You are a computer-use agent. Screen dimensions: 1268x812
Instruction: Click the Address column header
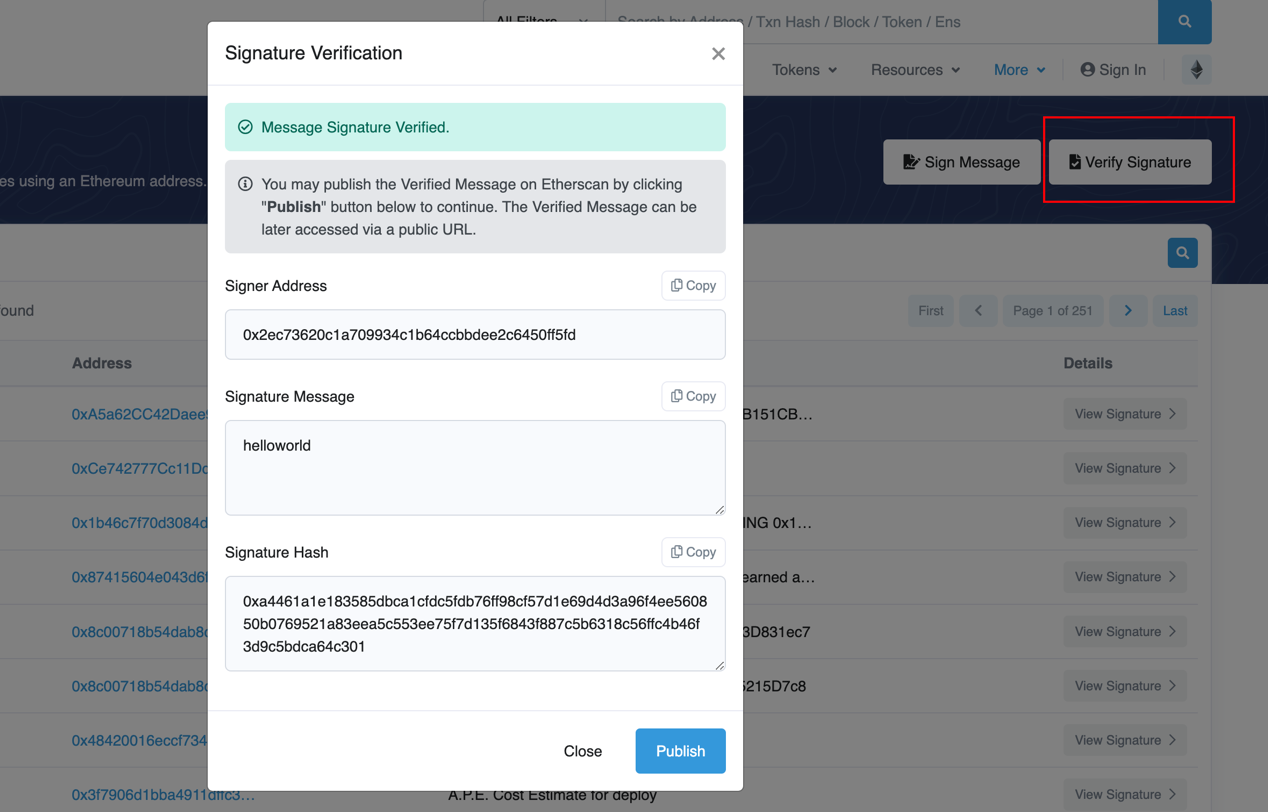[102, 363]
